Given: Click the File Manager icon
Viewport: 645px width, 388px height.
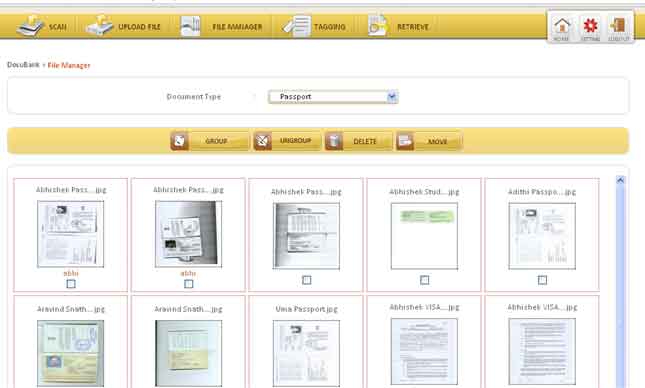Looking at the screenshot, I should pos(190,26).
